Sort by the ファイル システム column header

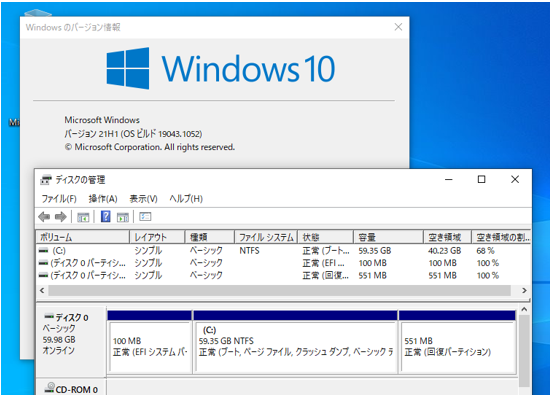pos(266,237)
